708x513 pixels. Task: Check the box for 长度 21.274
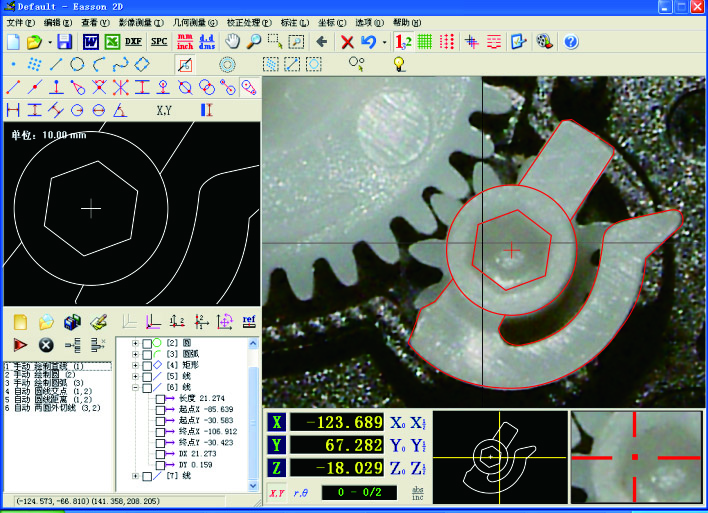point(160,399)
